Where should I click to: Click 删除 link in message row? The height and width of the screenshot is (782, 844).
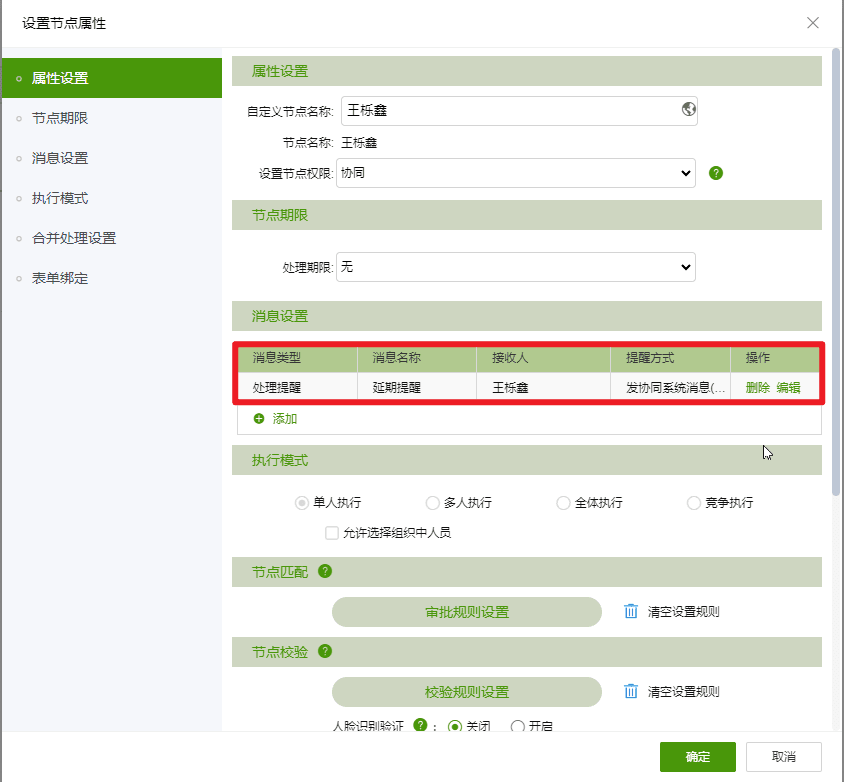click(x=757, y=388)
